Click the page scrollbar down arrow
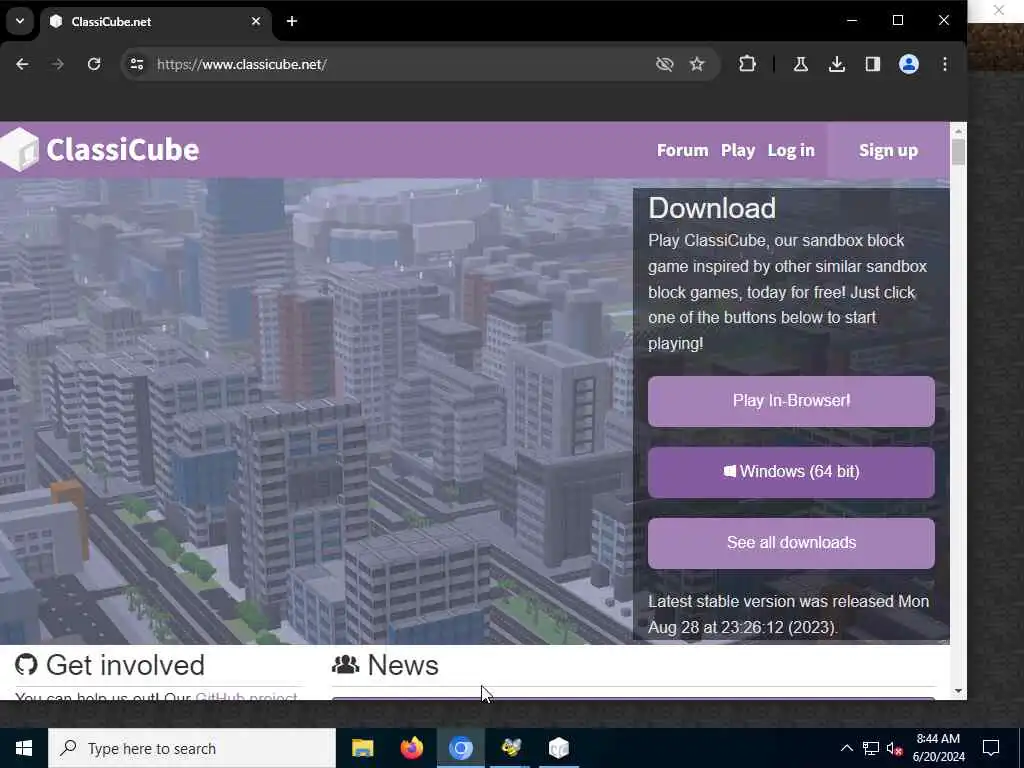 click(x=958, y=690)
